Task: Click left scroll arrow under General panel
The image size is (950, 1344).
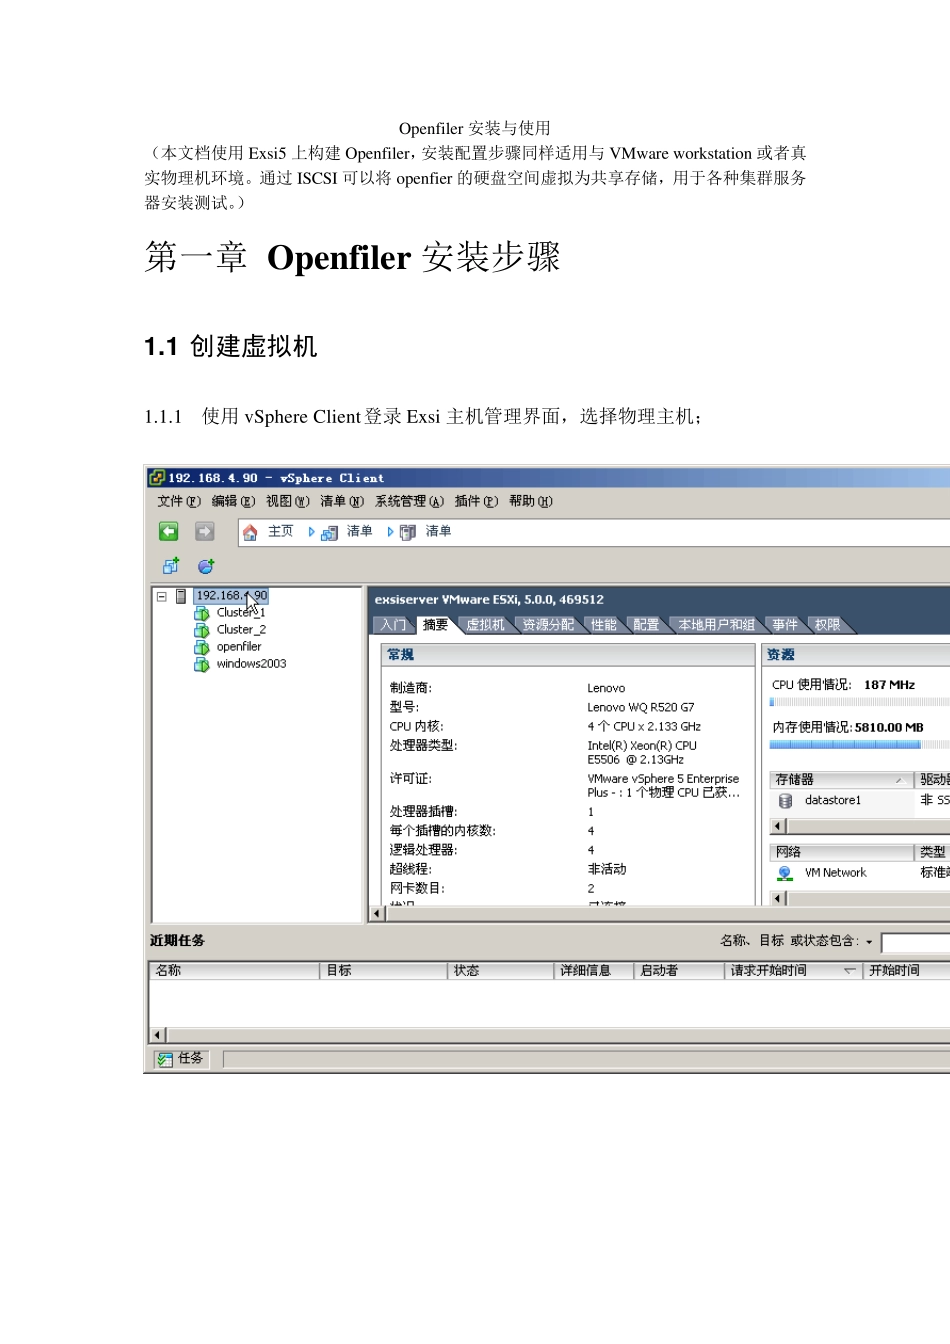Action: (377, 914)
